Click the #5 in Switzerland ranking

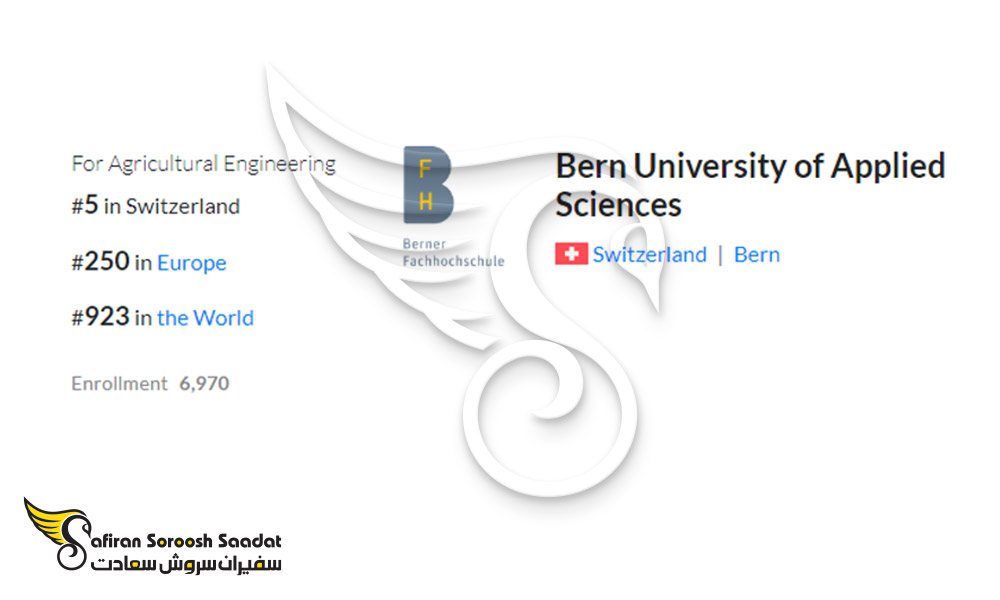pos(156,206)
